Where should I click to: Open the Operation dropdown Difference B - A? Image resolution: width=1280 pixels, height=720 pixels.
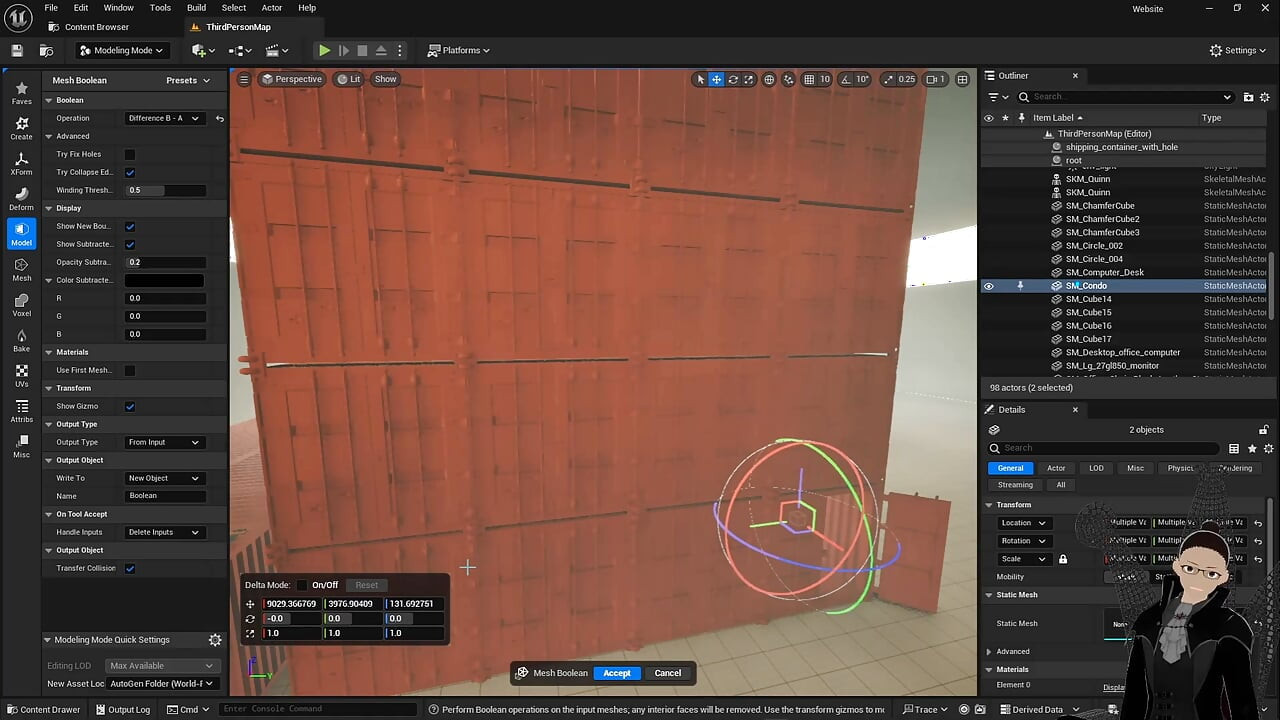coord(164,118)
